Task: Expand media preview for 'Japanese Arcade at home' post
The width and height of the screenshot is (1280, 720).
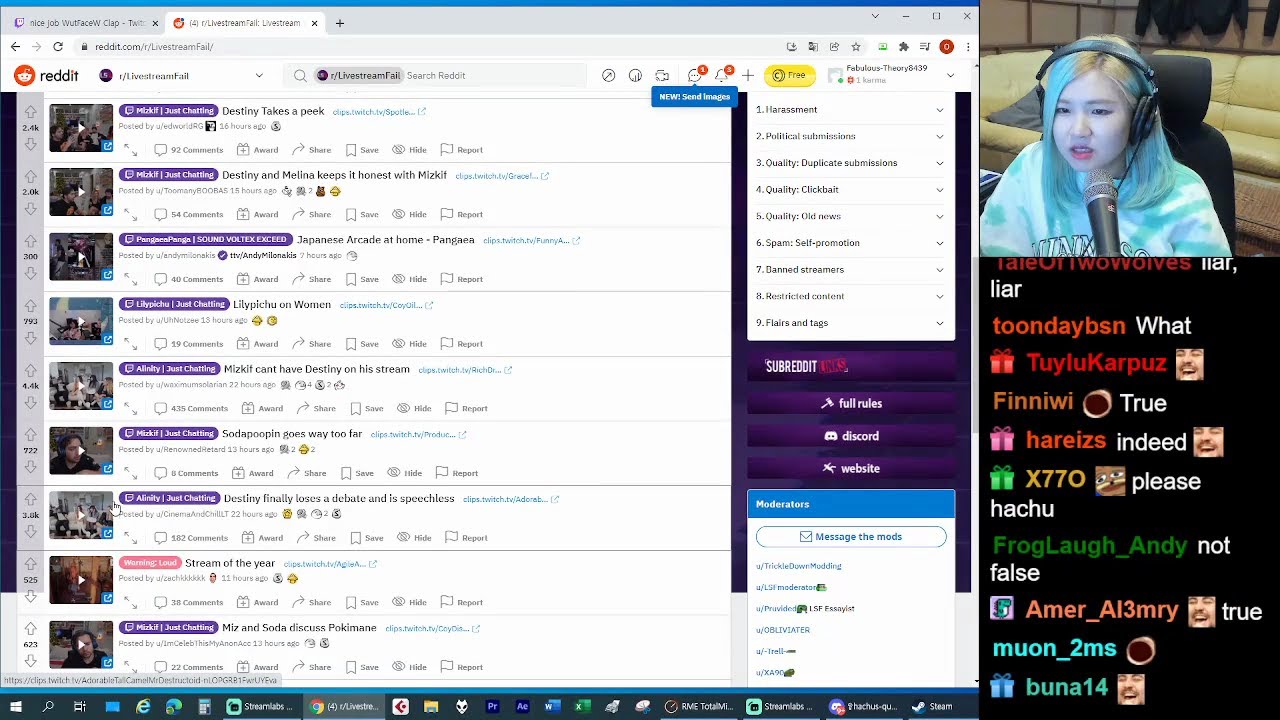Action: [x=130, y=279]
